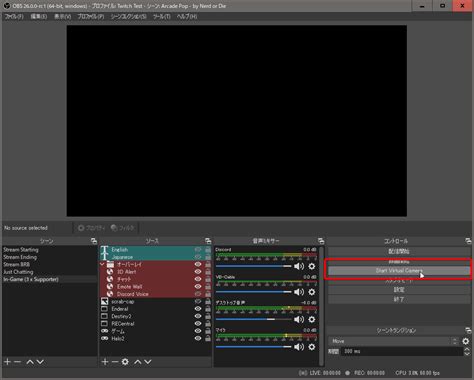
Task: Click the 3D Alert browser source icon
Action: click(x=110, y=272)
